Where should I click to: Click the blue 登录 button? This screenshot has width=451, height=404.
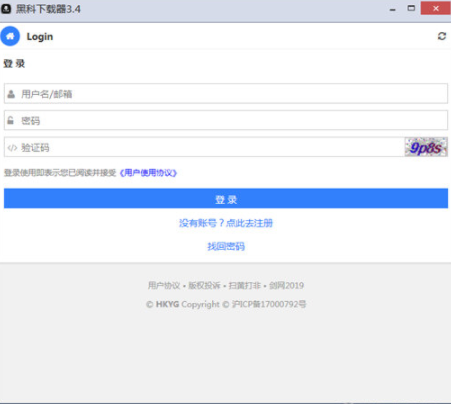pos(226,199)
